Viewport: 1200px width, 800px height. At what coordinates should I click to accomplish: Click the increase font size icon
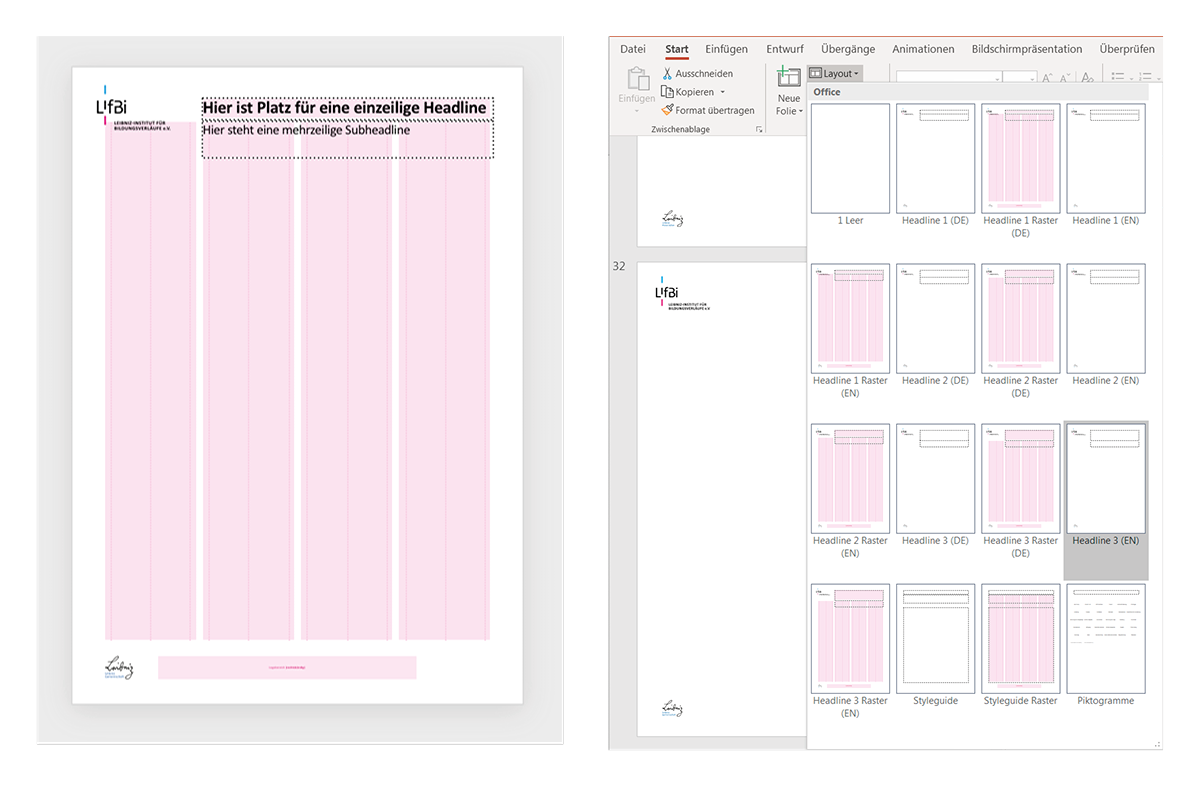1047,77
